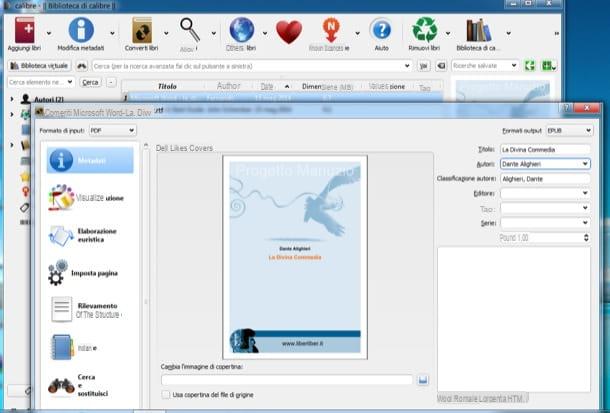Viewport: 610px width, 413px height.
Task: Open the Autori dropdown Dante Alighieri
Action: click(585, 164)
